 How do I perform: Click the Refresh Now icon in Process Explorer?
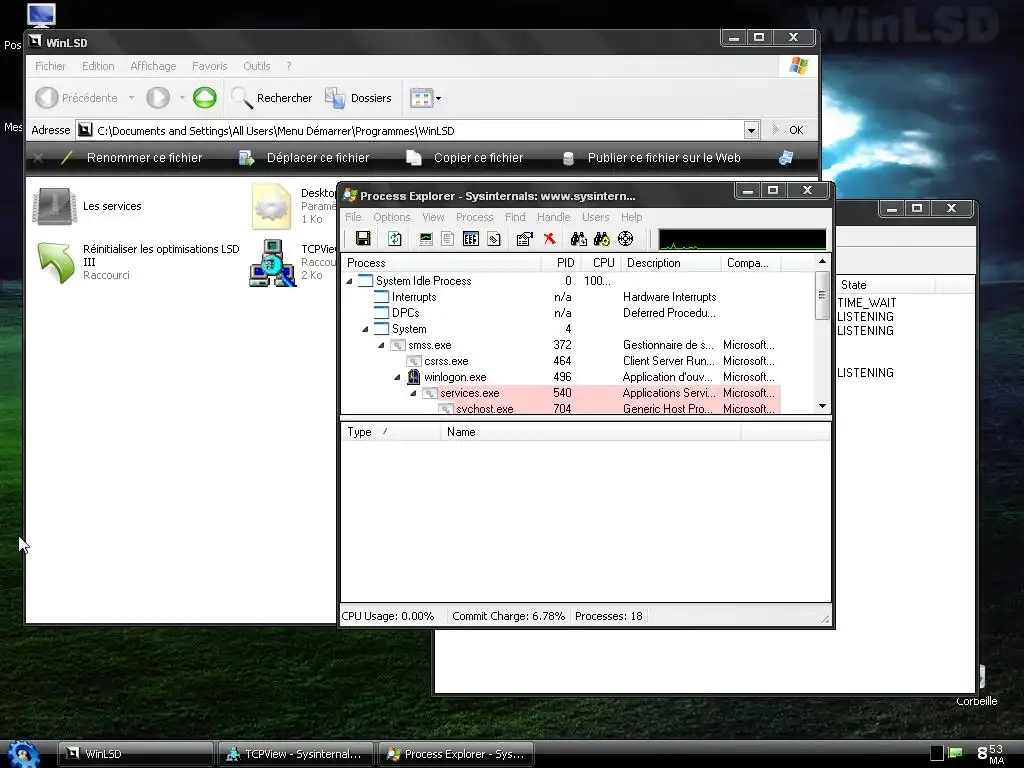pyautogui.click(x=394, y=238)
